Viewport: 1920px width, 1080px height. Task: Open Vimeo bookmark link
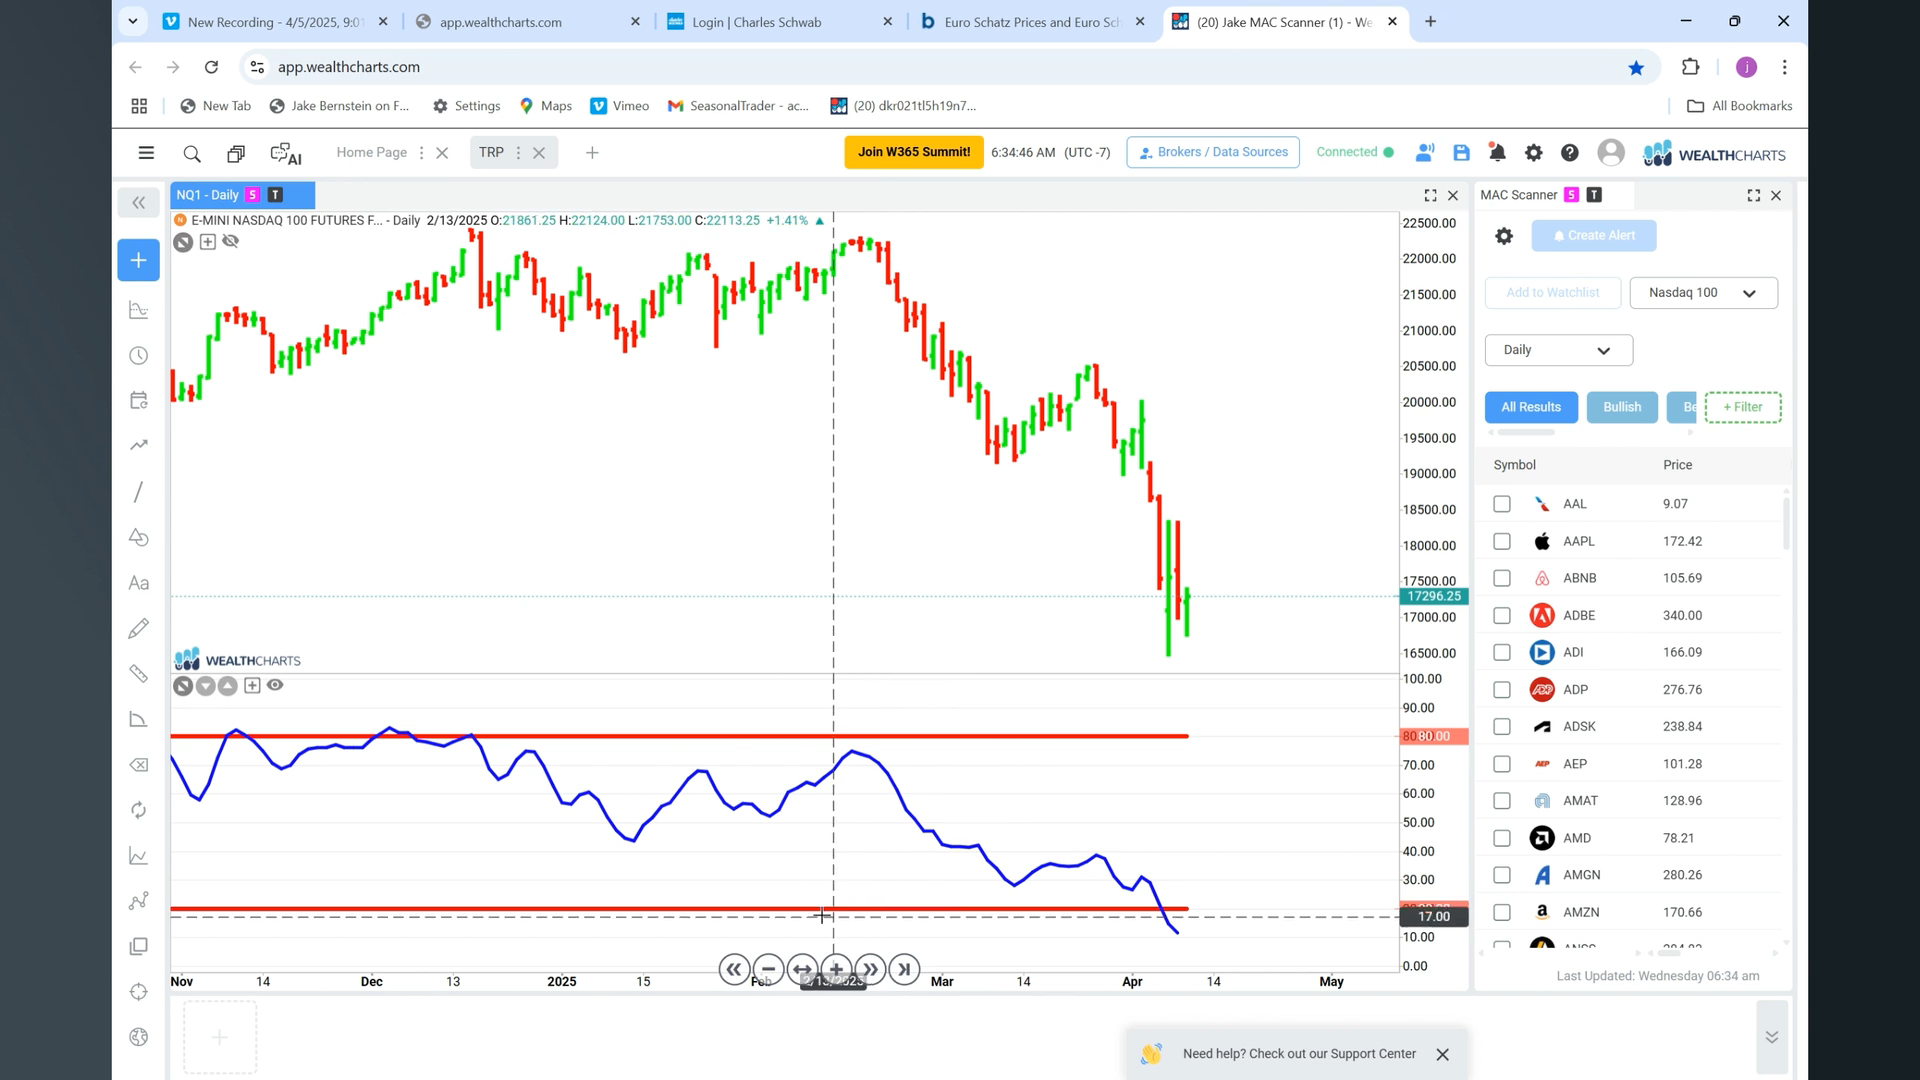click(x=620, y=106)
